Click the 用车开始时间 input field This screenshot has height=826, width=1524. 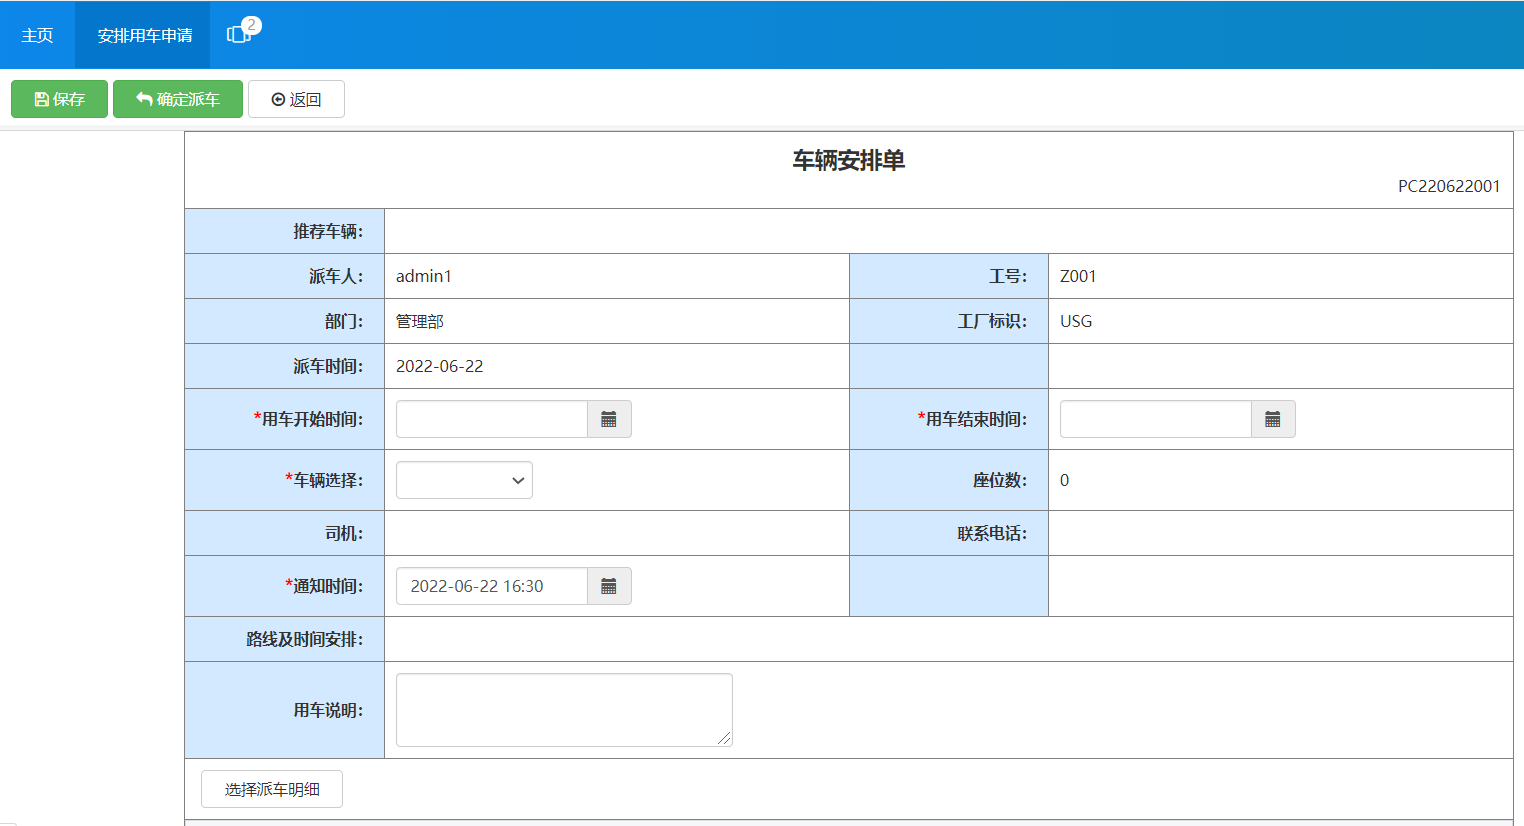click(x=490, y=419)
